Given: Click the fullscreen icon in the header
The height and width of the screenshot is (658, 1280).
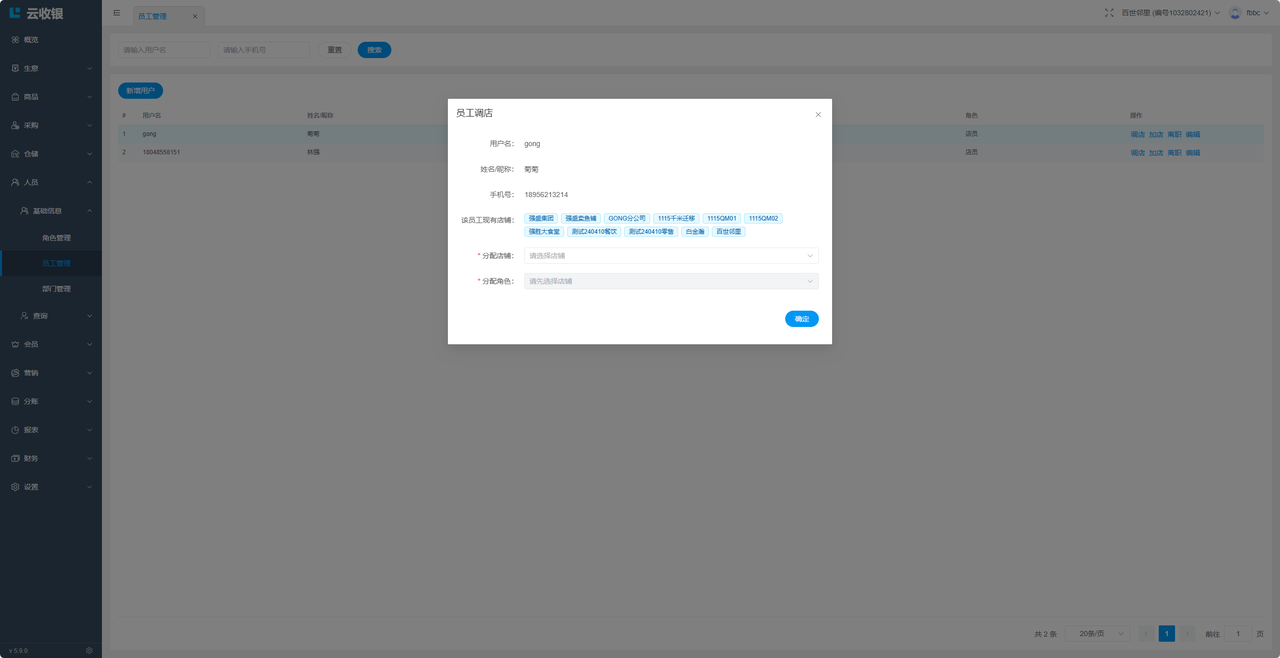Looking at the screenshot, I should click(x=1109, y=13).
